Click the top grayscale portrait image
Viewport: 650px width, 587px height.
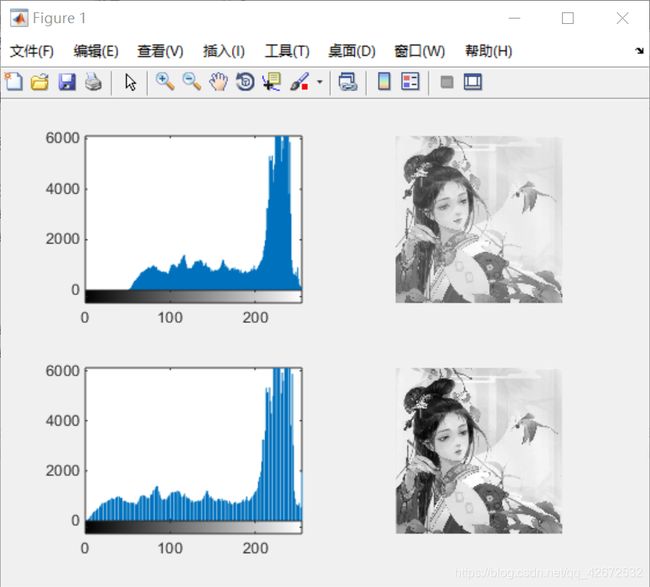(479, 219)
